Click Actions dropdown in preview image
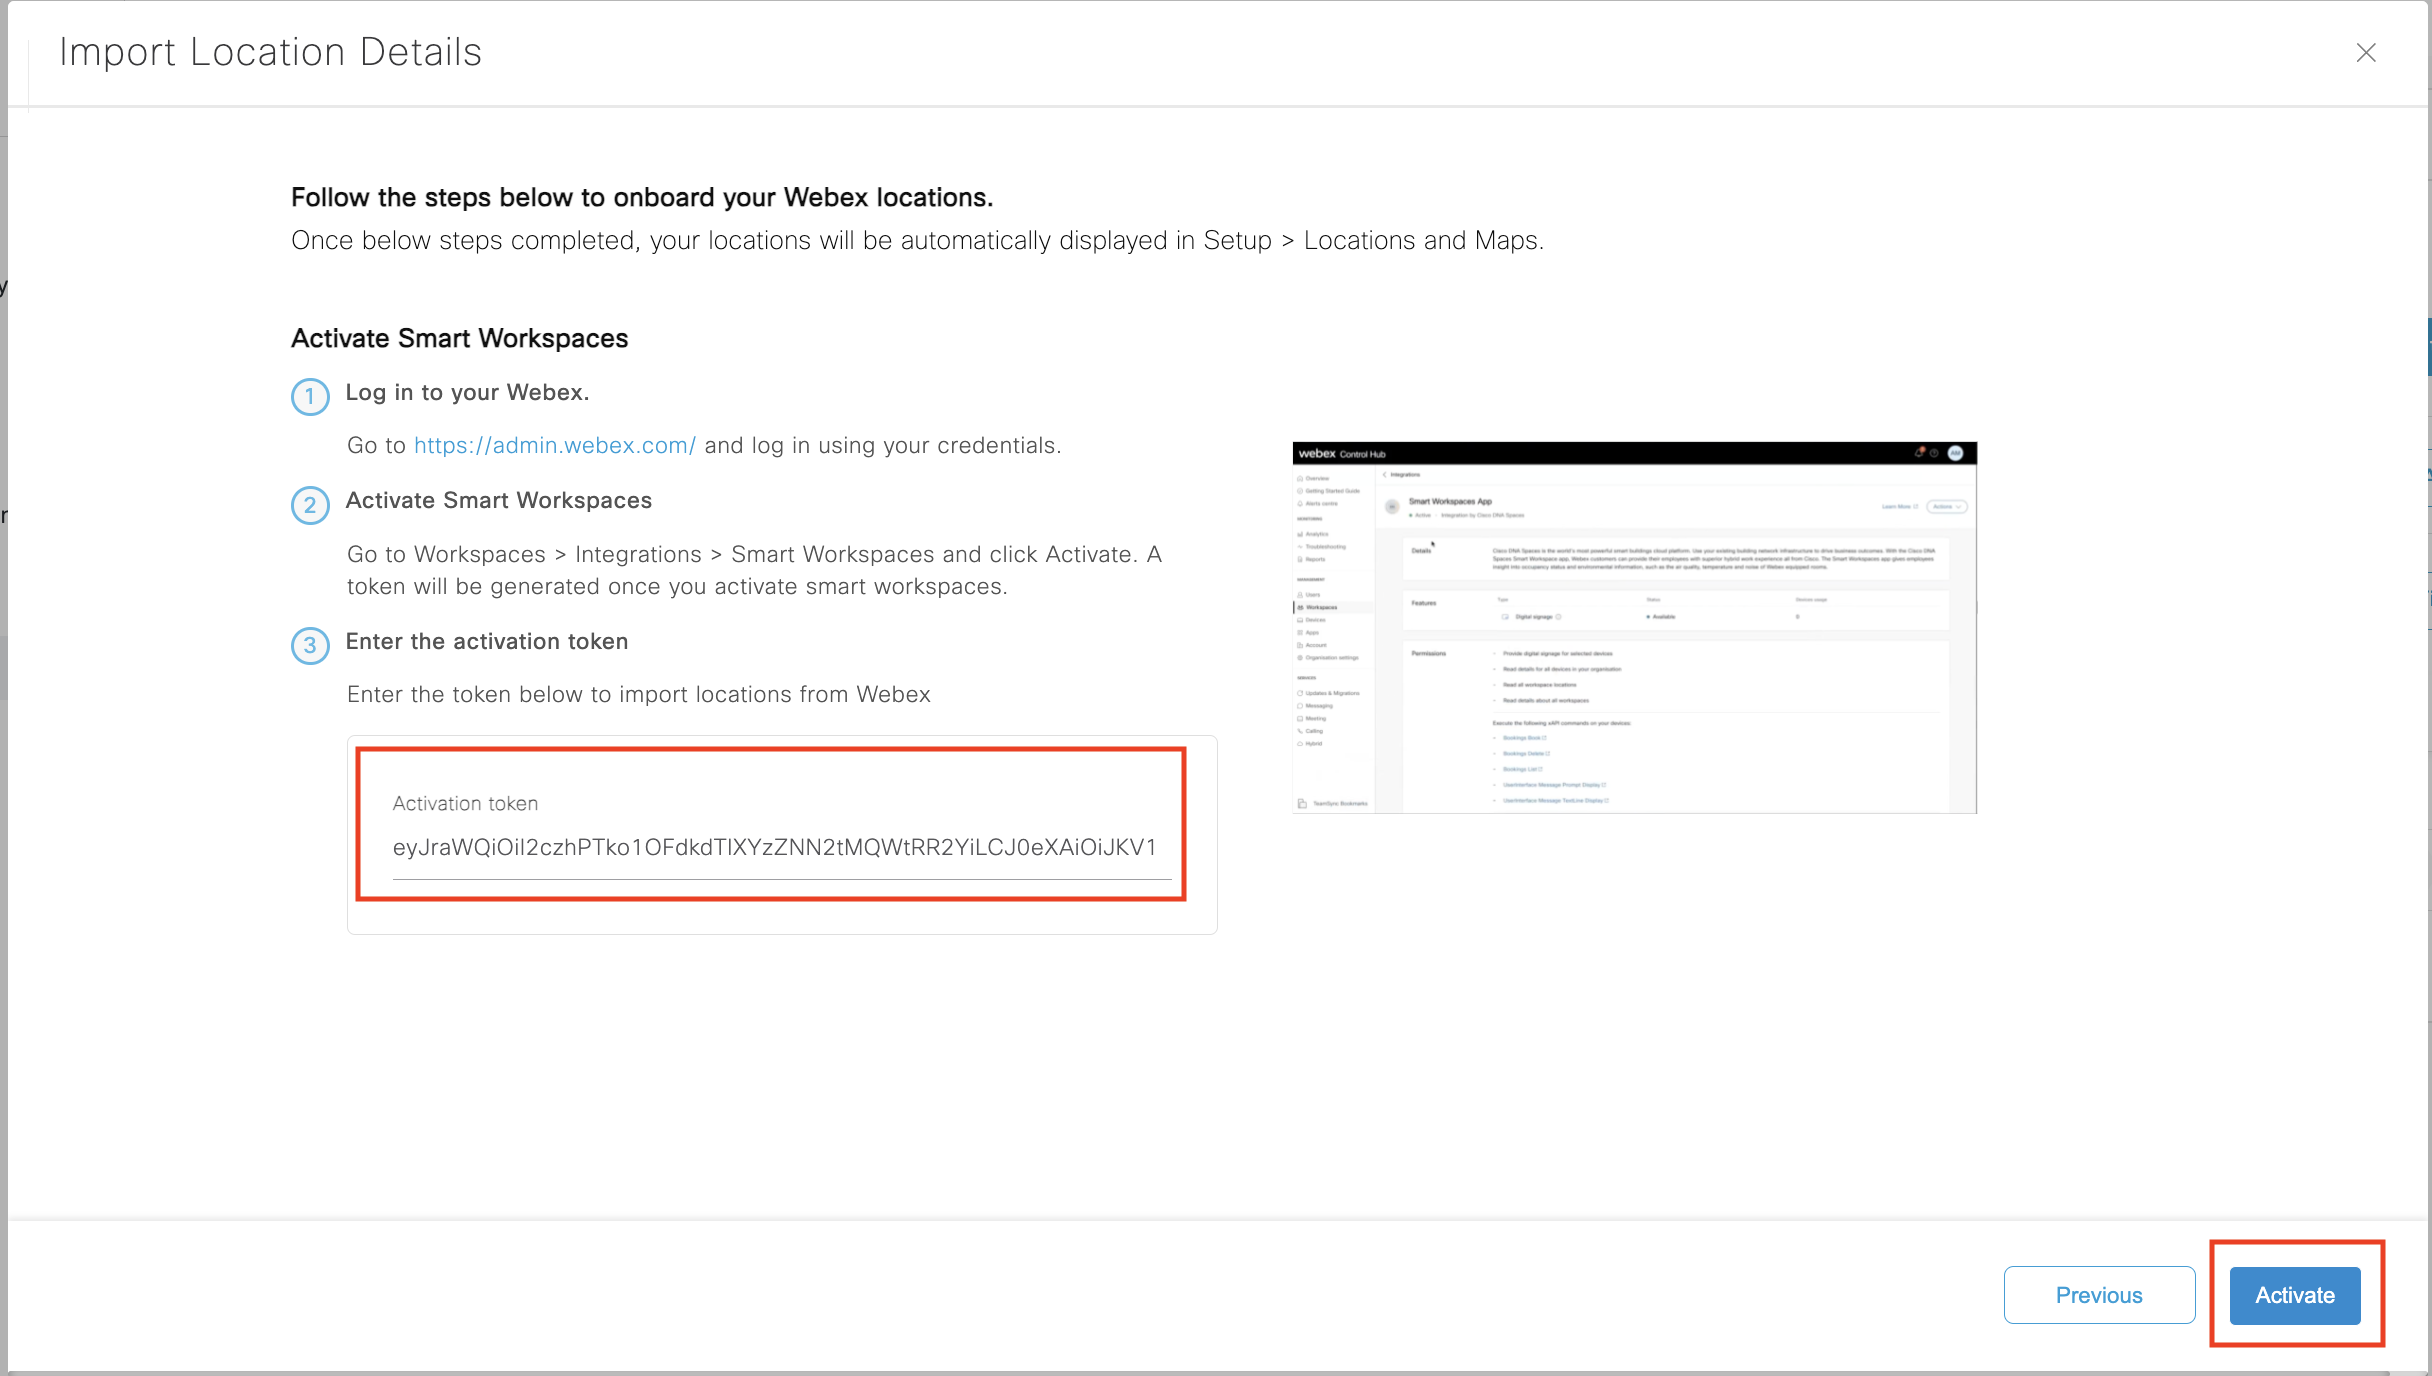2432x1376 pixels. (1946, 507)
